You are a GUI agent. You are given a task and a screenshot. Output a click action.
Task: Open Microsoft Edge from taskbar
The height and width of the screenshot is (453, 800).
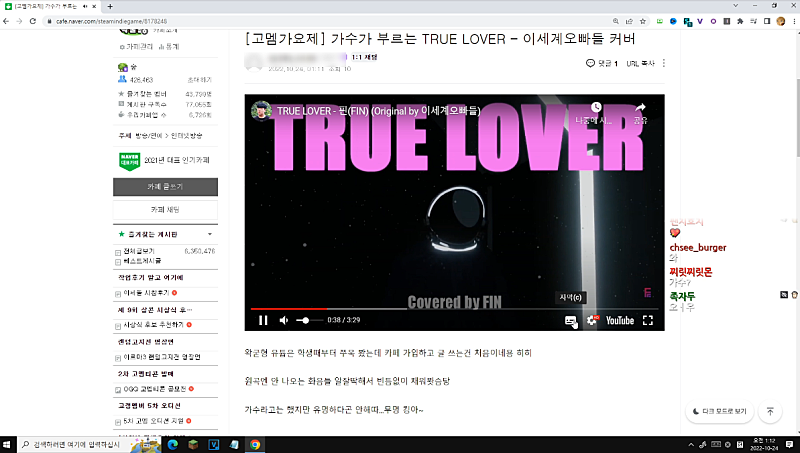point(172,444)
